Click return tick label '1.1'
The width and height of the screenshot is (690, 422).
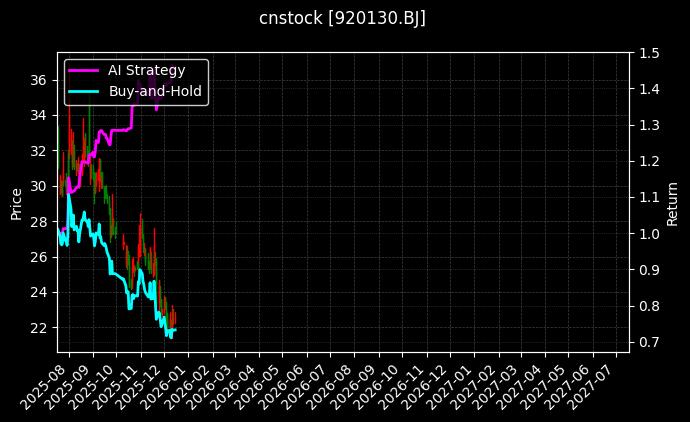(649, 198)
